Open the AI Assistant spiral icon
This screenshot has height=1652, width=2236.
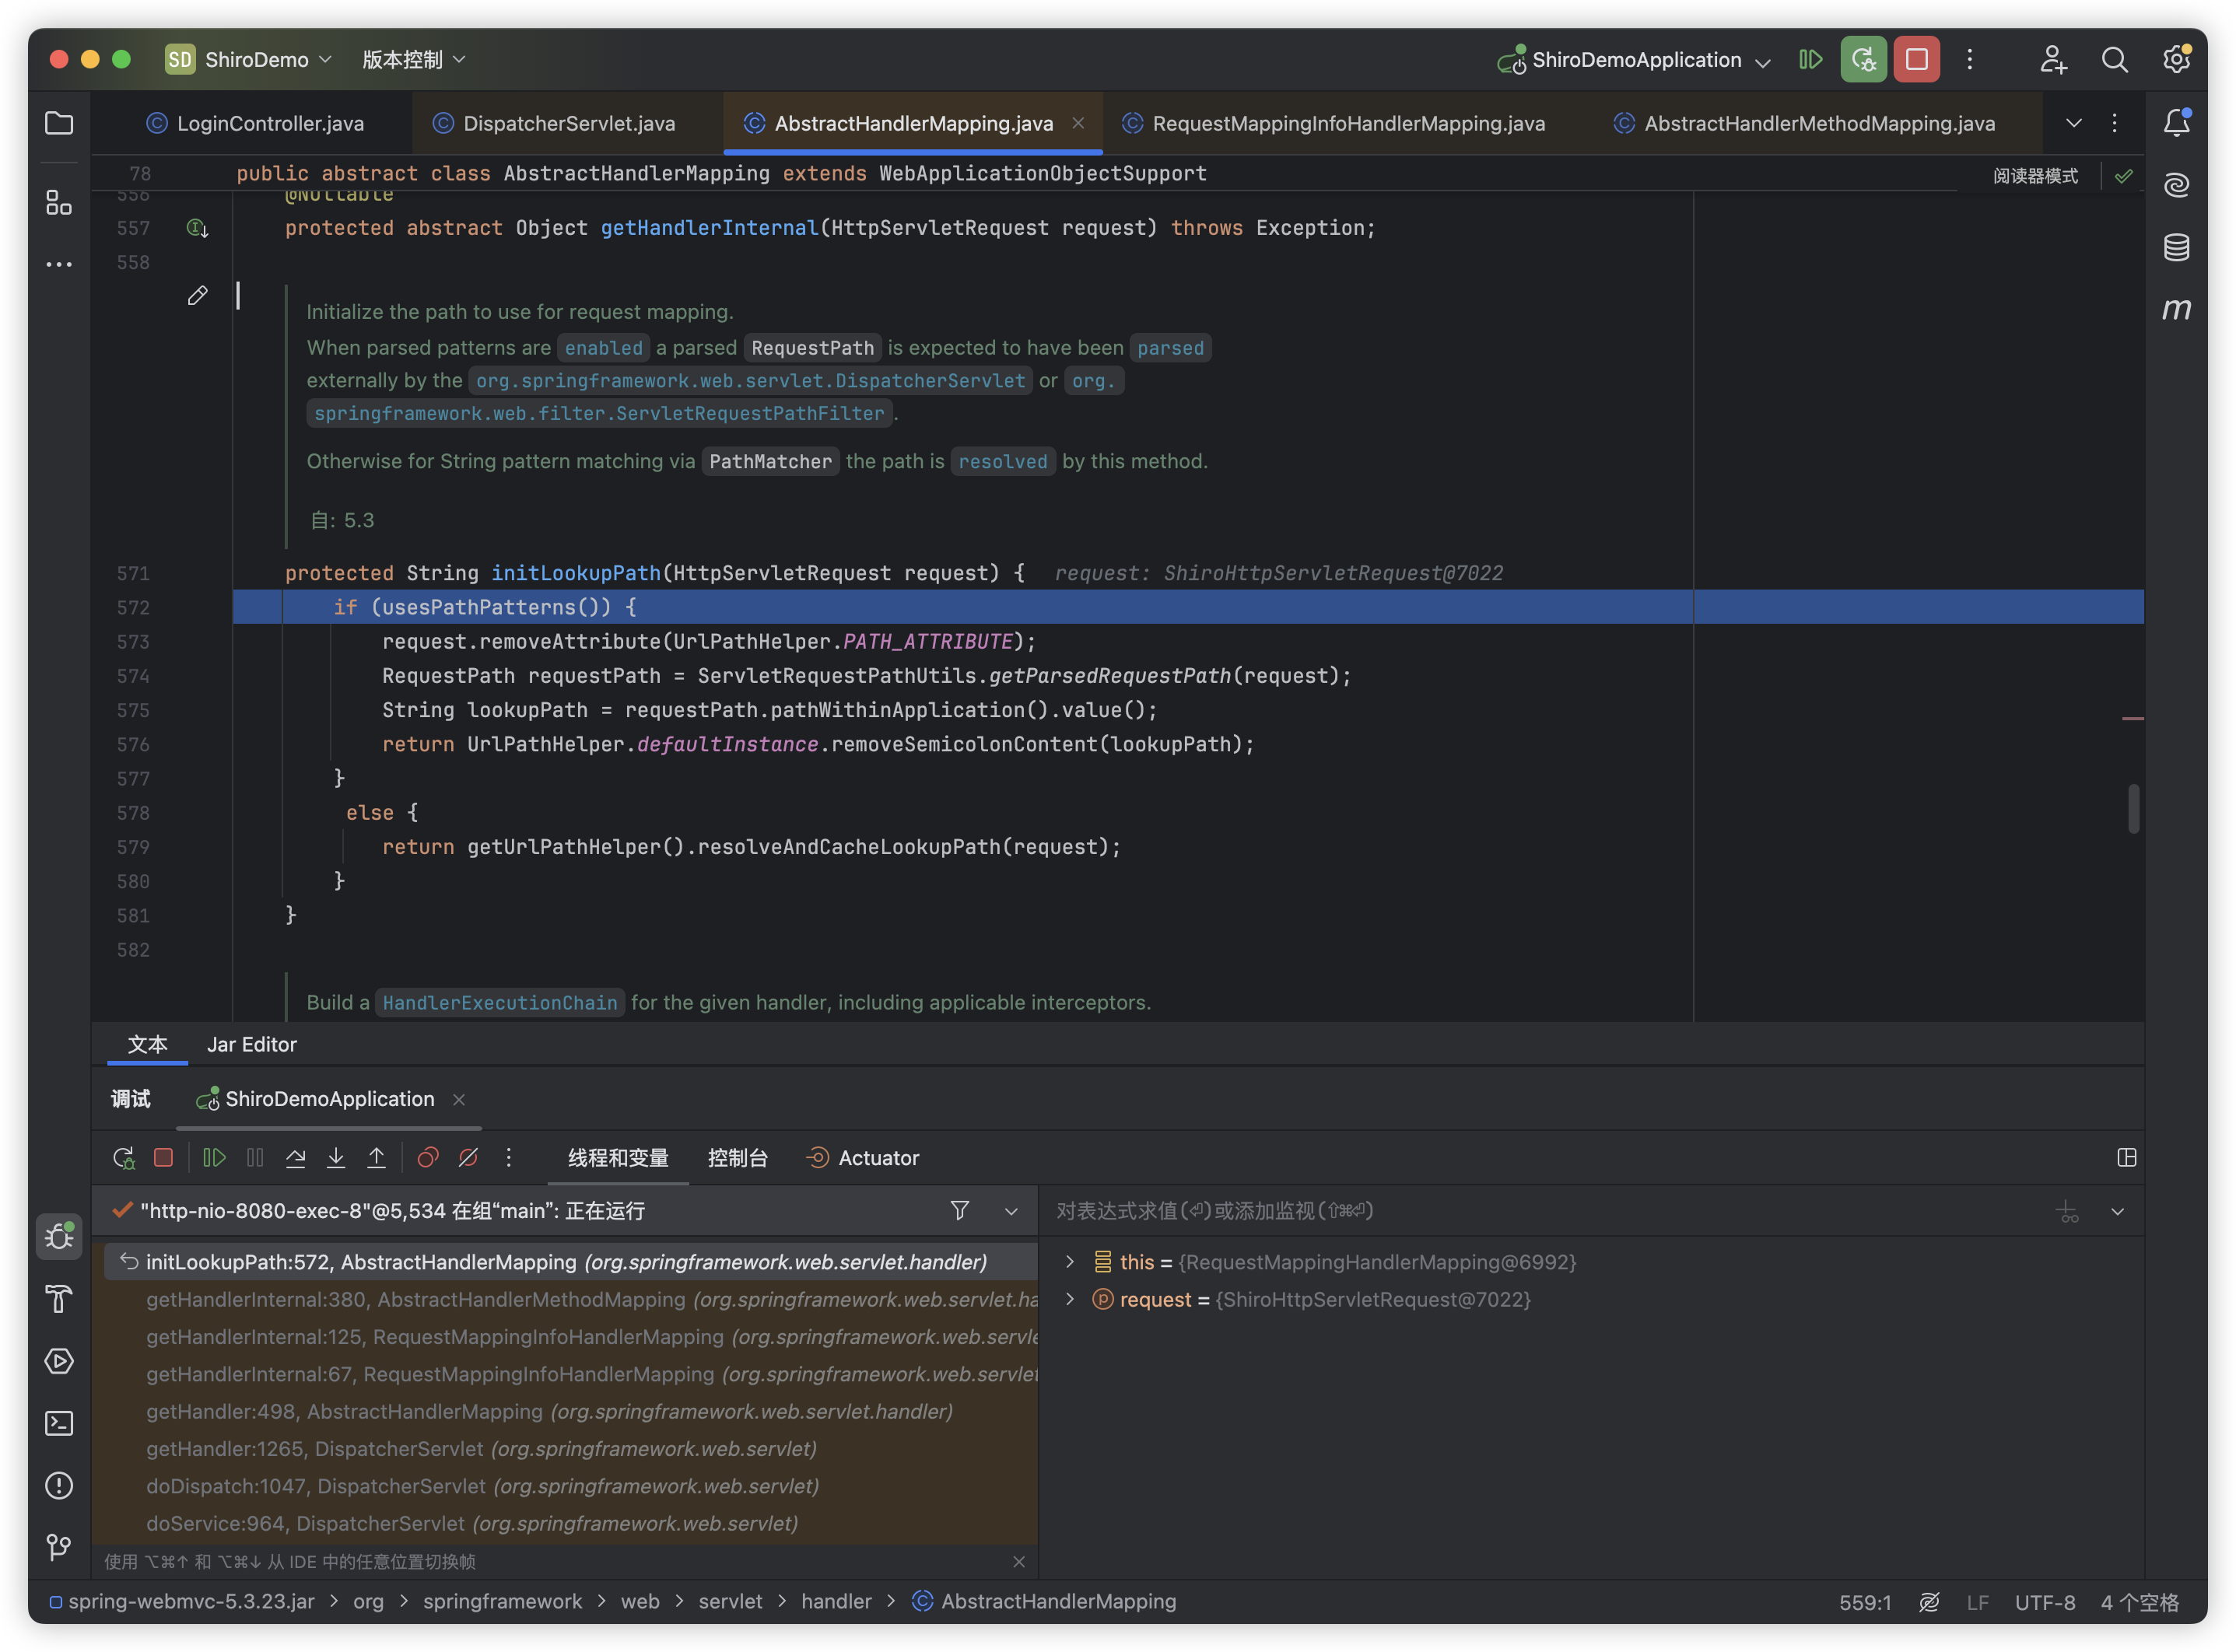coord(2176,185)
